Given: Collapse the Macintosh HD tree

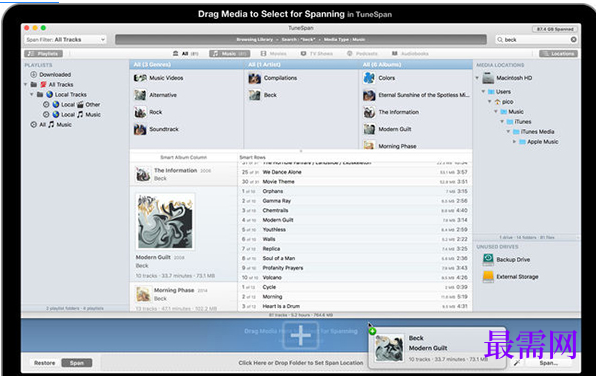Looking at the screenshot, I should (x=477, y=78).
